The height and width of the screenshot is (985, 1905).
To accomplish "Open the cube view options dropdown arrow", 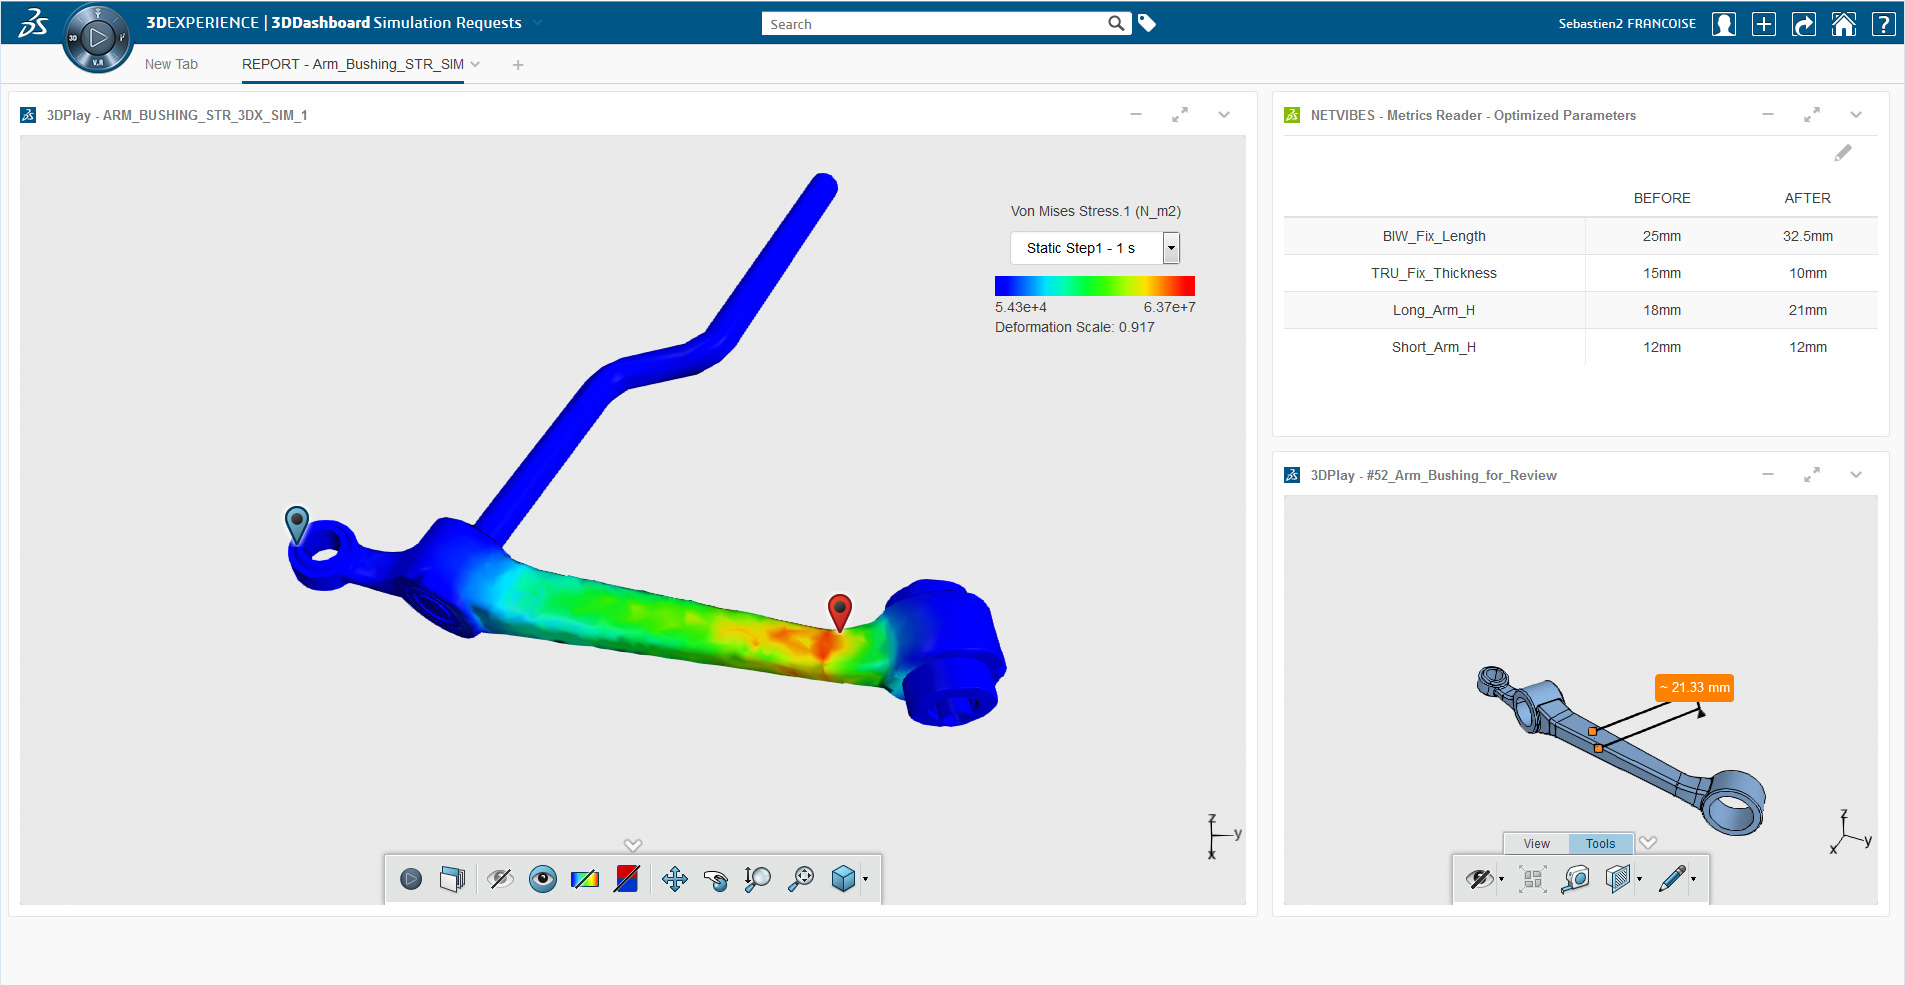I will click(x=866, y=880).
